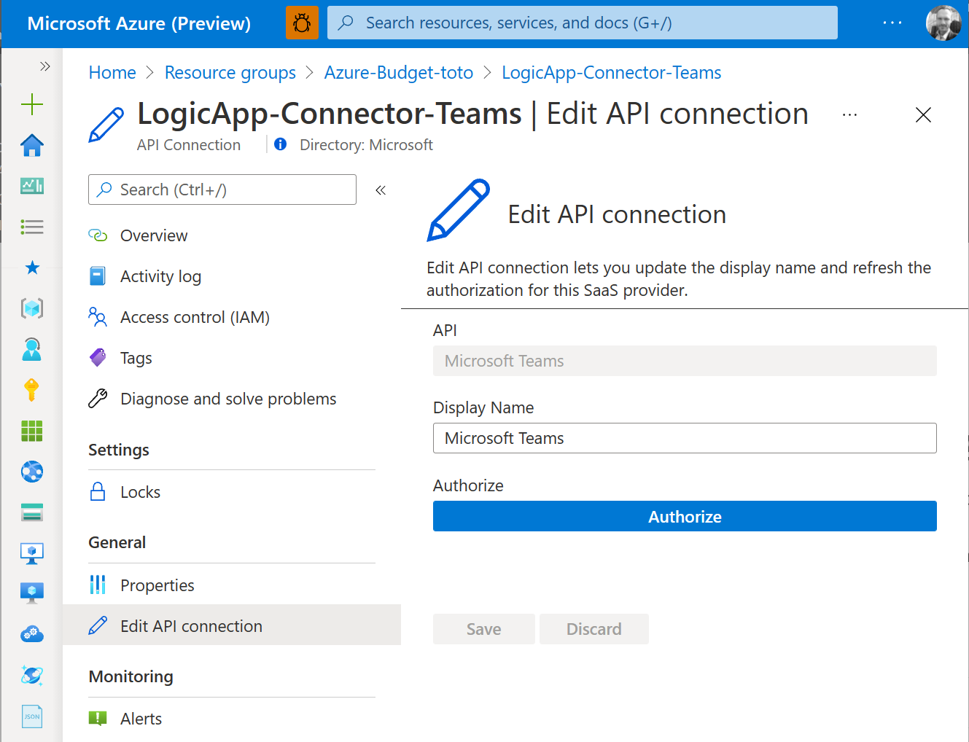Click the resource menu Search (Ctrl+/) box
Screen dimensions: 969x742
tap(222, 189)
